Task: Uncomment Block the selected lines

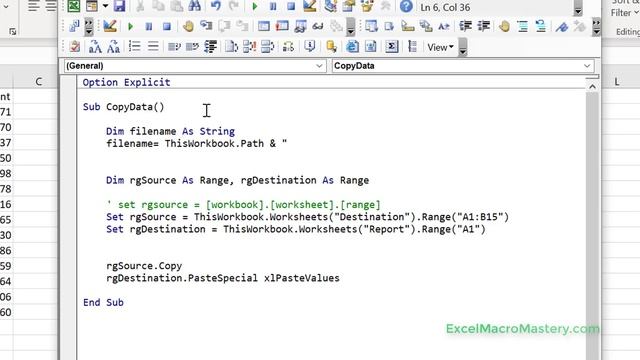Action: click(541, 27)
